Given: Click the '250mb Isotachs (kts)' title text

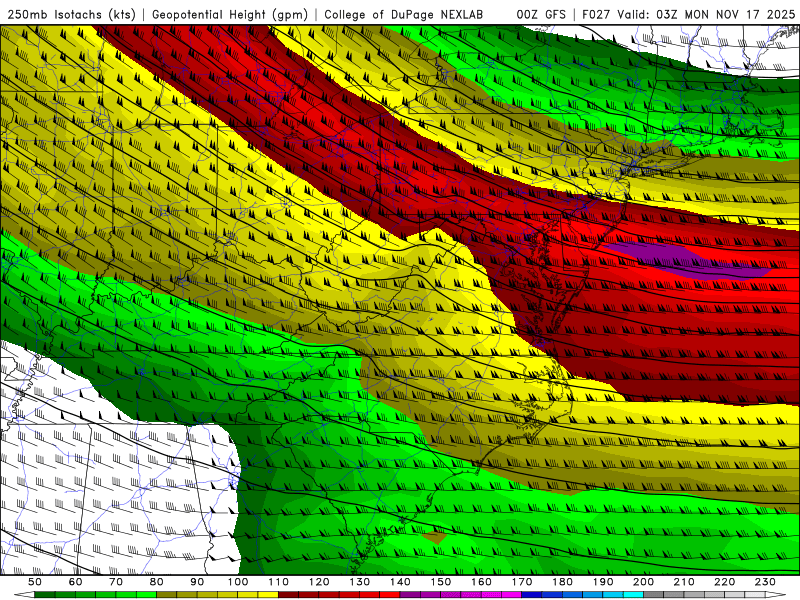Looking at the screenshot, I should 71,14.
